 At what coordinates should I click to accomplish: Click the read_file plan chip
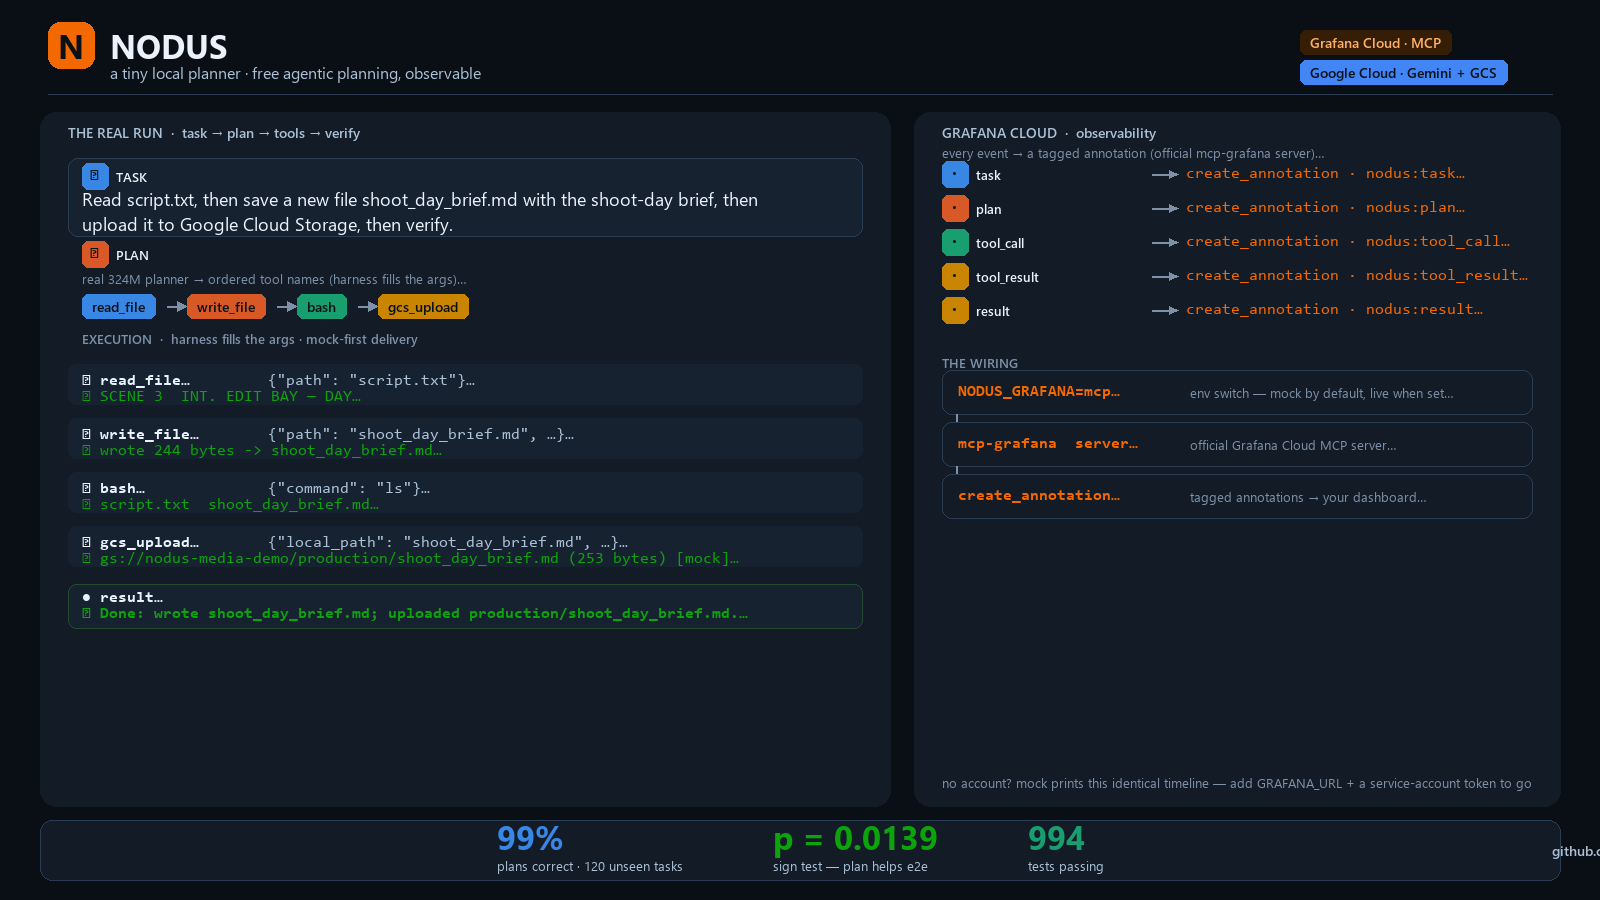(x=119, y=307)
